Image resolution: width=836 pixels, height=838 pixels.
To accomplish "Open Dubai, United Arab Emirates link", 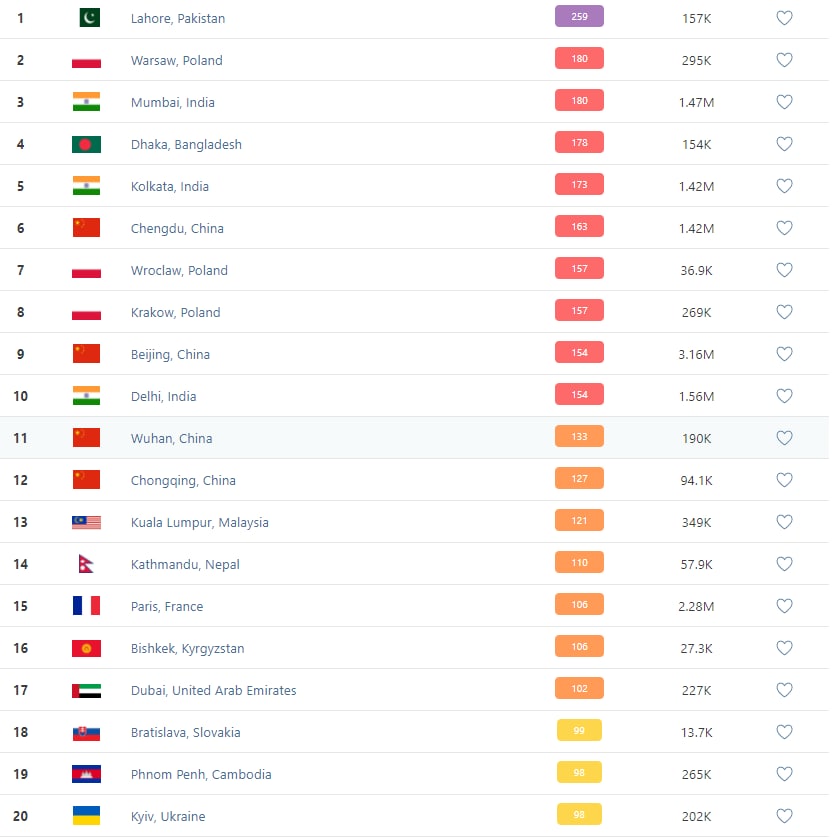I will click(x=213, y=690).
